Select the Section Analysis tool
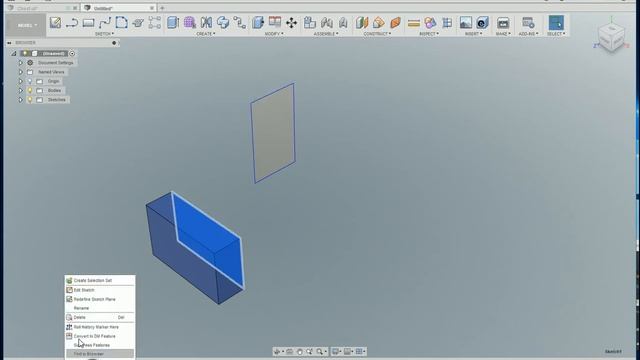Image resolution: width=640 pixels, height=360 pixels. pyautogui.click(x=447, y=22)
